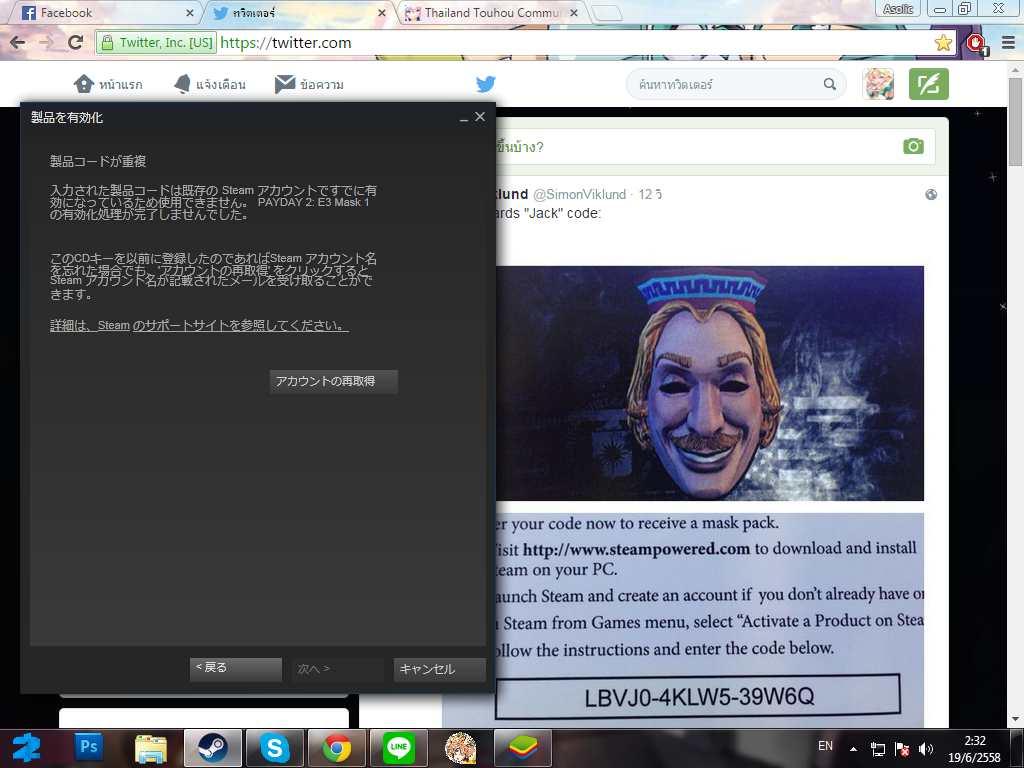This screenshot has width=1024, height=768.
Task: Open Twitter messages (ข้อความ)
Action: (310, 84)
